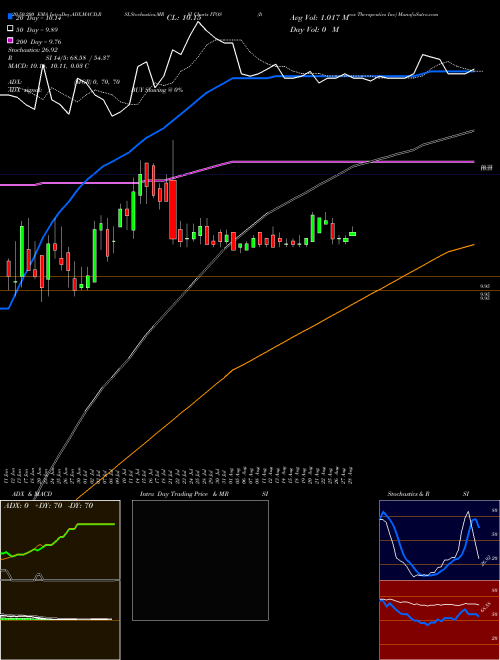Click the MACD sub-panel below the ADX chart
500x660 pixels.
(x=60, y=620)
